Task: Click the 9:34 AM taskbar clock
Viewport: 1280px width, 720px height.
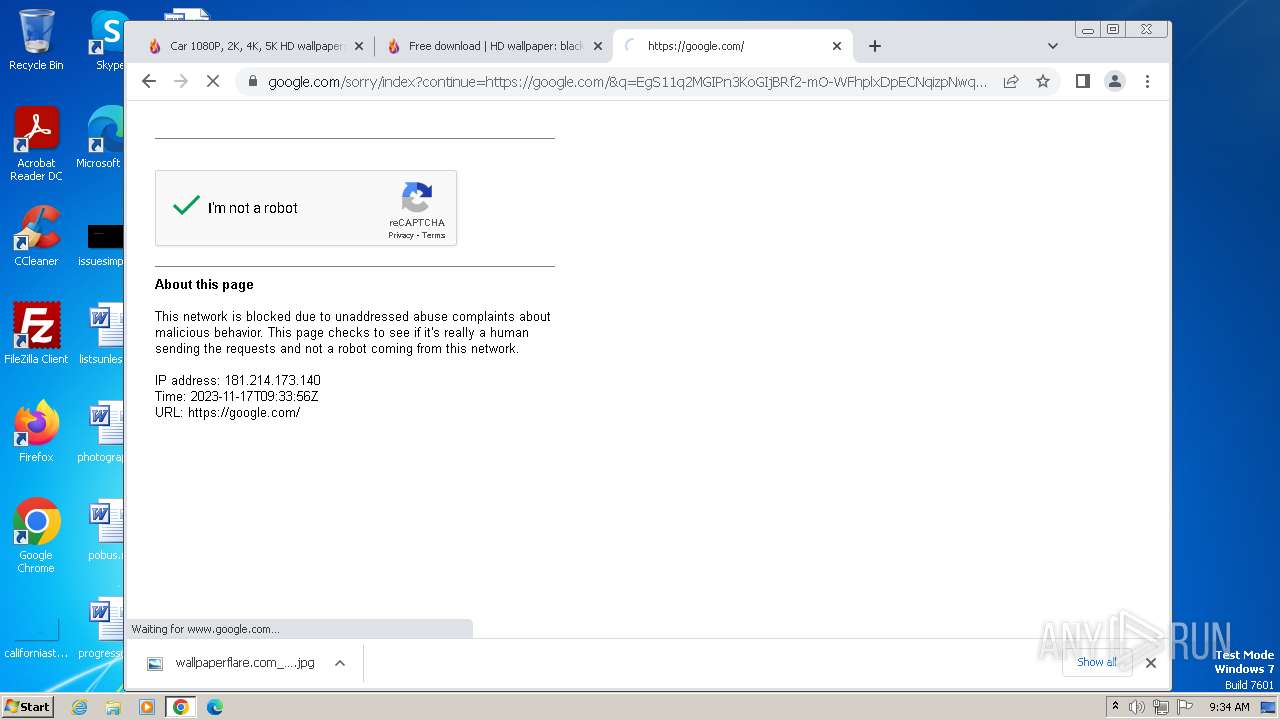Action: pyautogui.click(x=1229, y=707)
